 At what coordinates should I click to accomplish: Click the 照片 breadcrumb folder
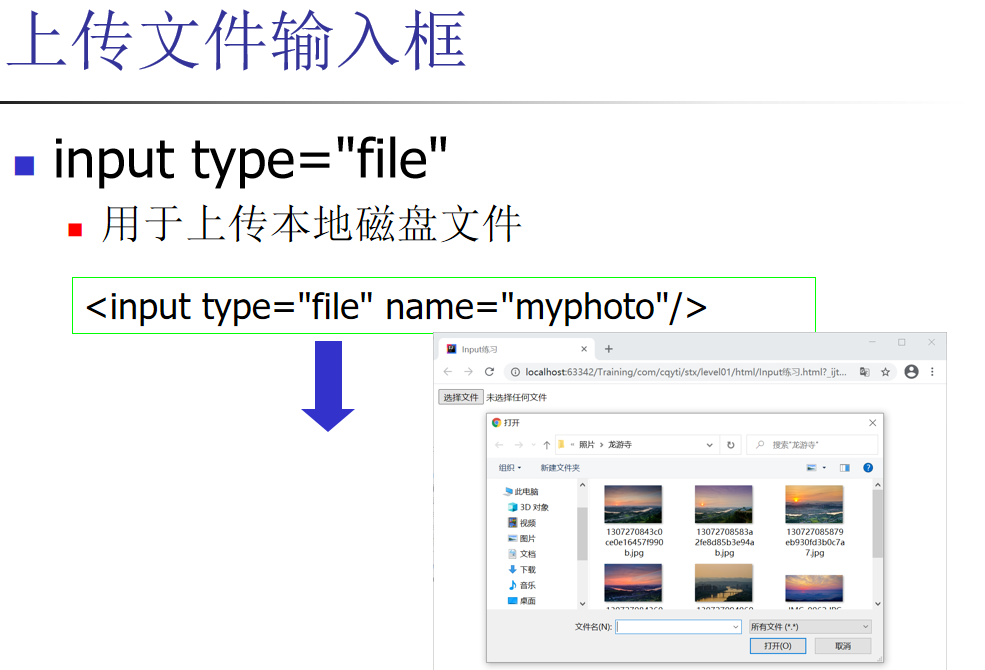(587, 445)
